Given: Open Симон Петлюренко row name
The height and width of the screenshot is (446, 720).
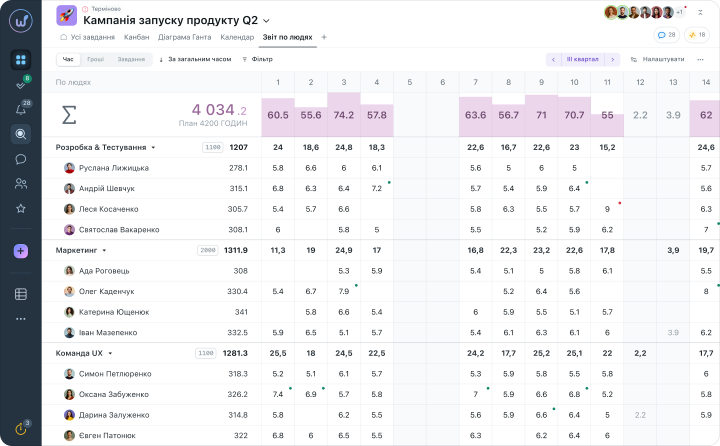Looking at the screenshot, I should (115, 374).
